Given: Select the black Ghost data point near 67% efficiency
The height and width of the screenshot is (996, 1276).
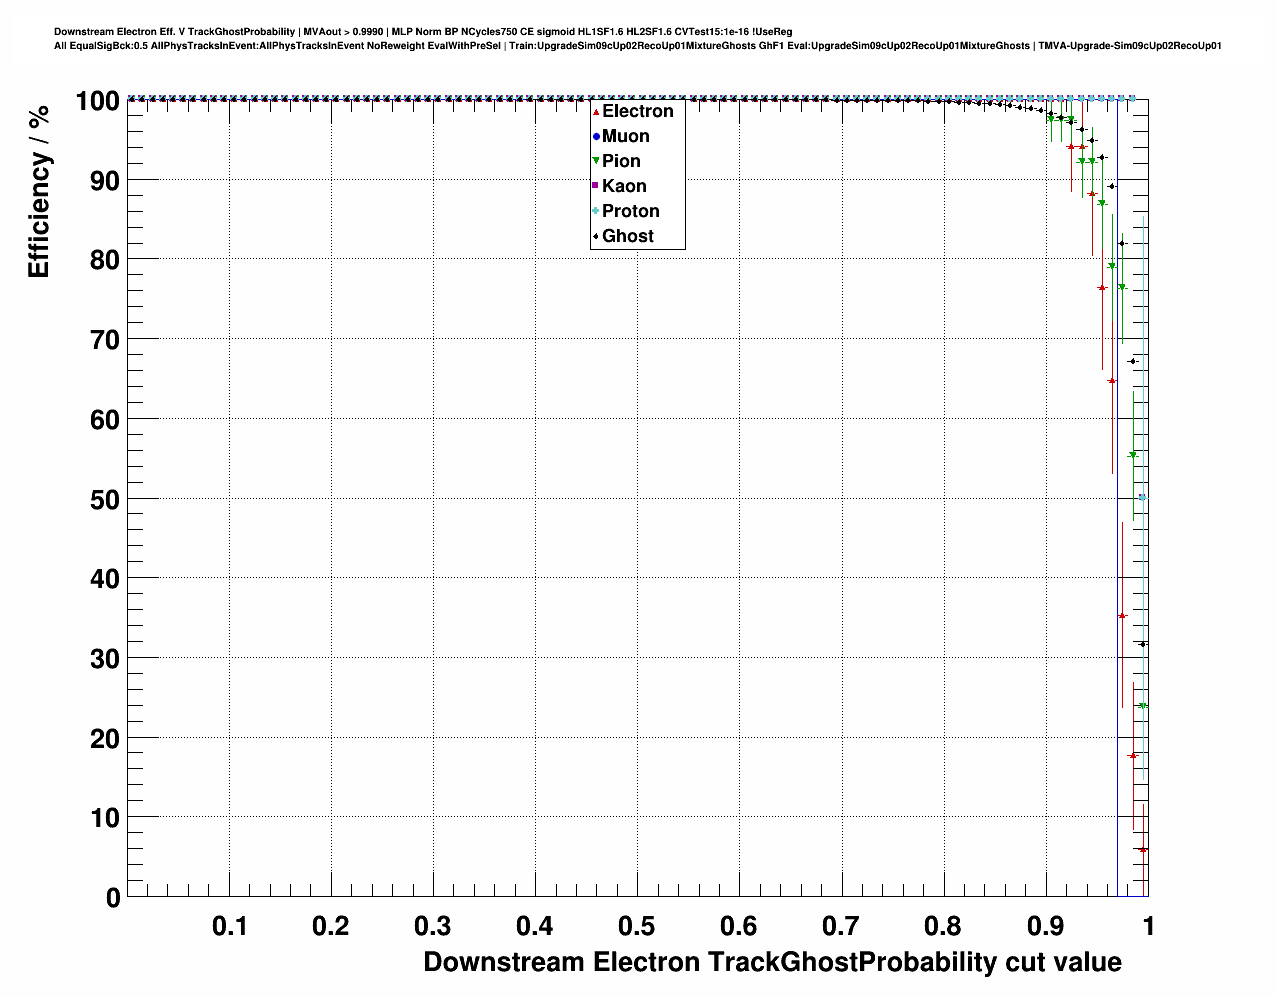Looking at the screenshot, I should [1132, 361].
